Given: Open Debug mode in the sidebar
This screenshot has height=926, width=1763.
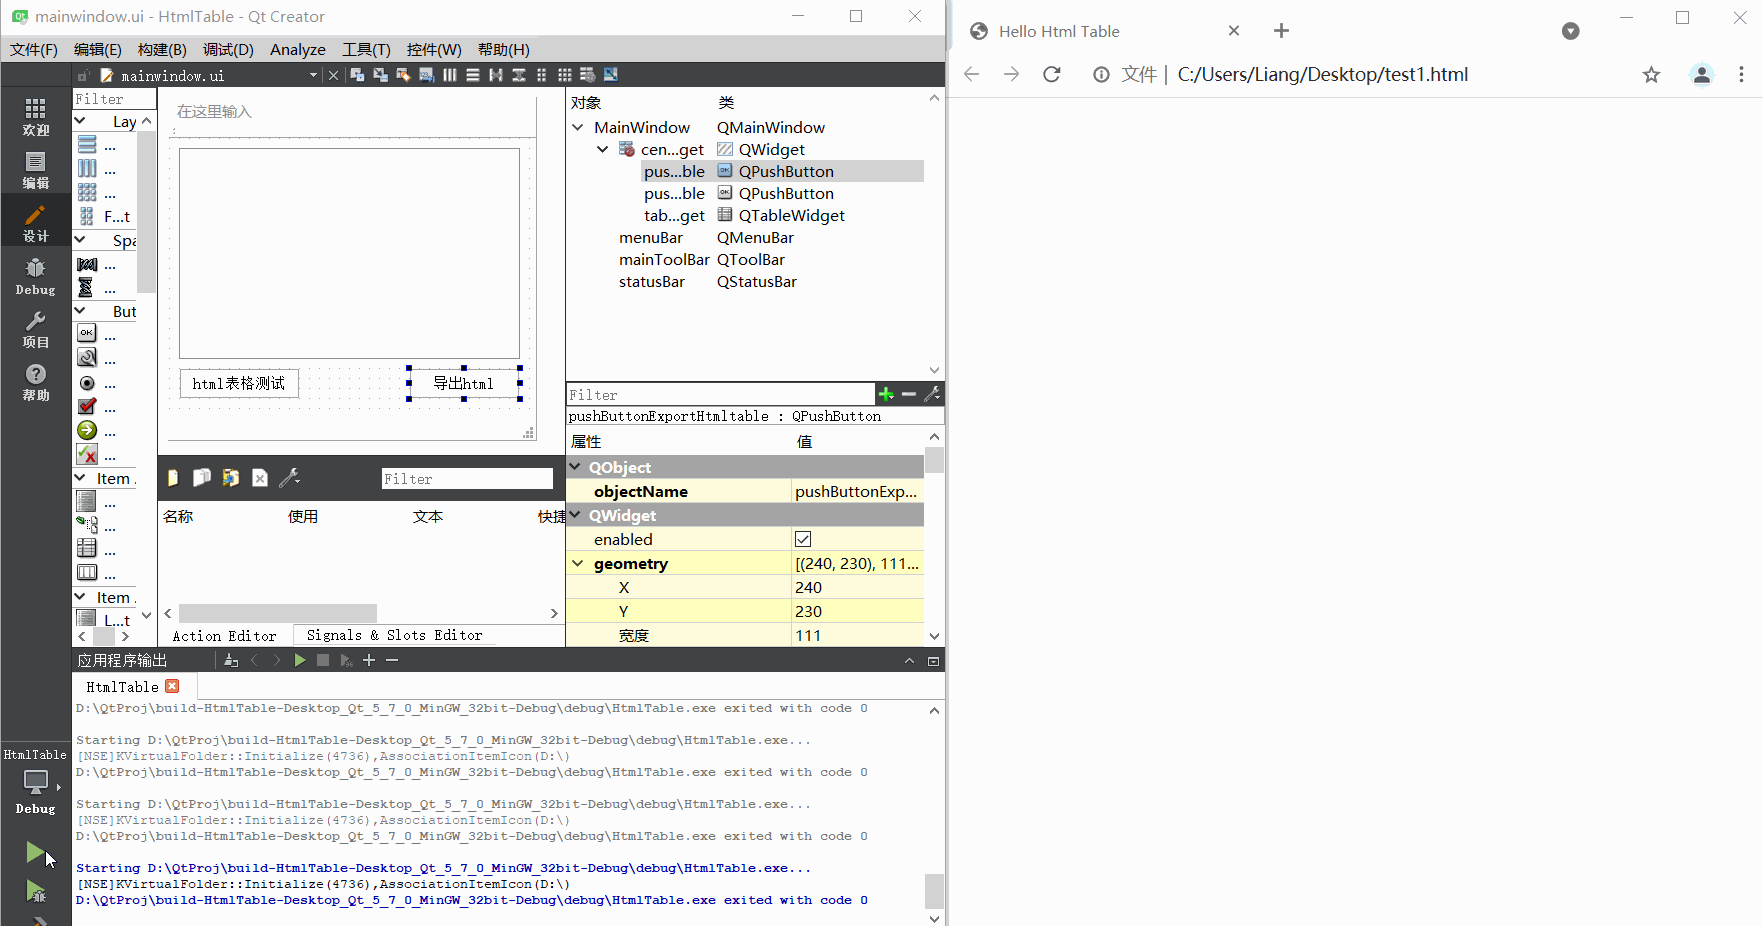Looking at the screenshot, I should pyautogui.click(x=35, y=276).
